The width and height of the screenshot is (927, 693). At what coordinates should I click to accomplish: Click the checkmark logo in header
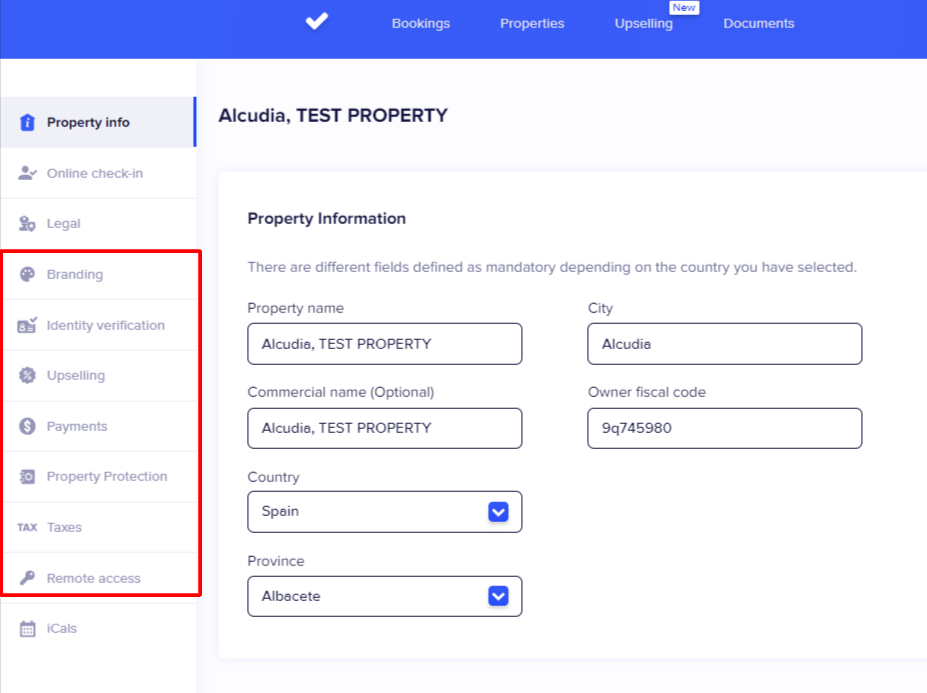click(x=316, y=21)
